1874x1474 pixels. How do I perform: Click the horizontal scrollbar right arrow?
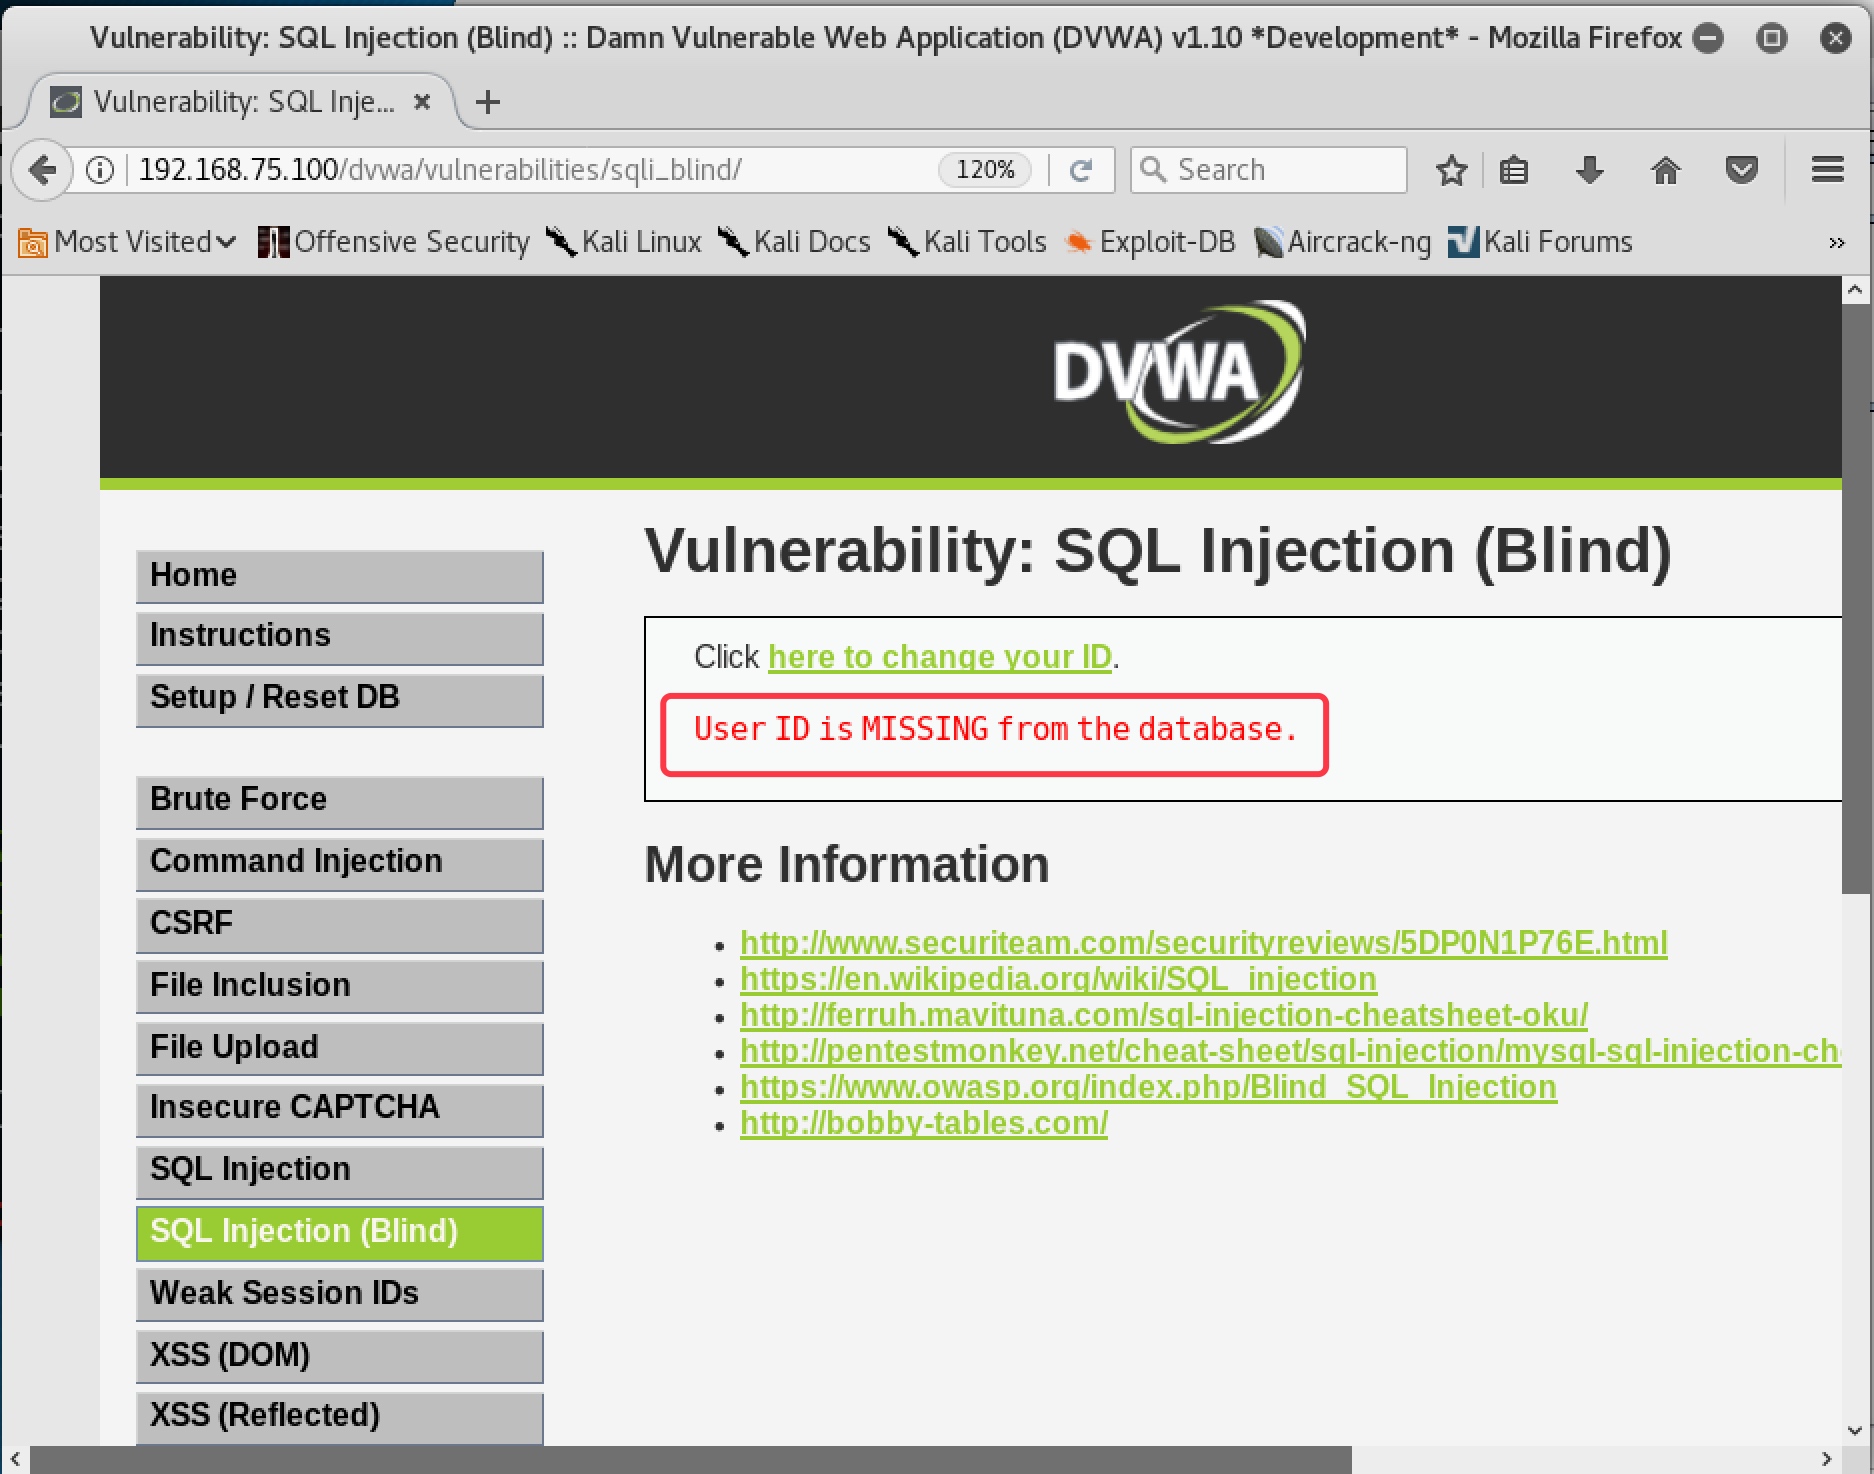(x=1826, y=1460)
